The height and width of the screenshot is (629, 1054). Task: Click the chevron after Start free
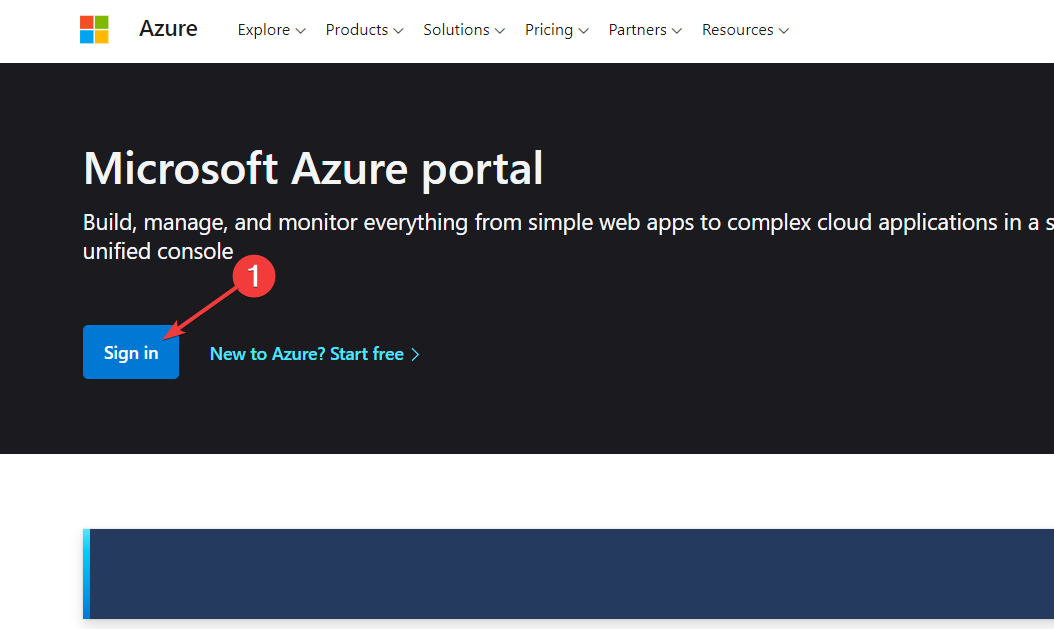[415, 355]
